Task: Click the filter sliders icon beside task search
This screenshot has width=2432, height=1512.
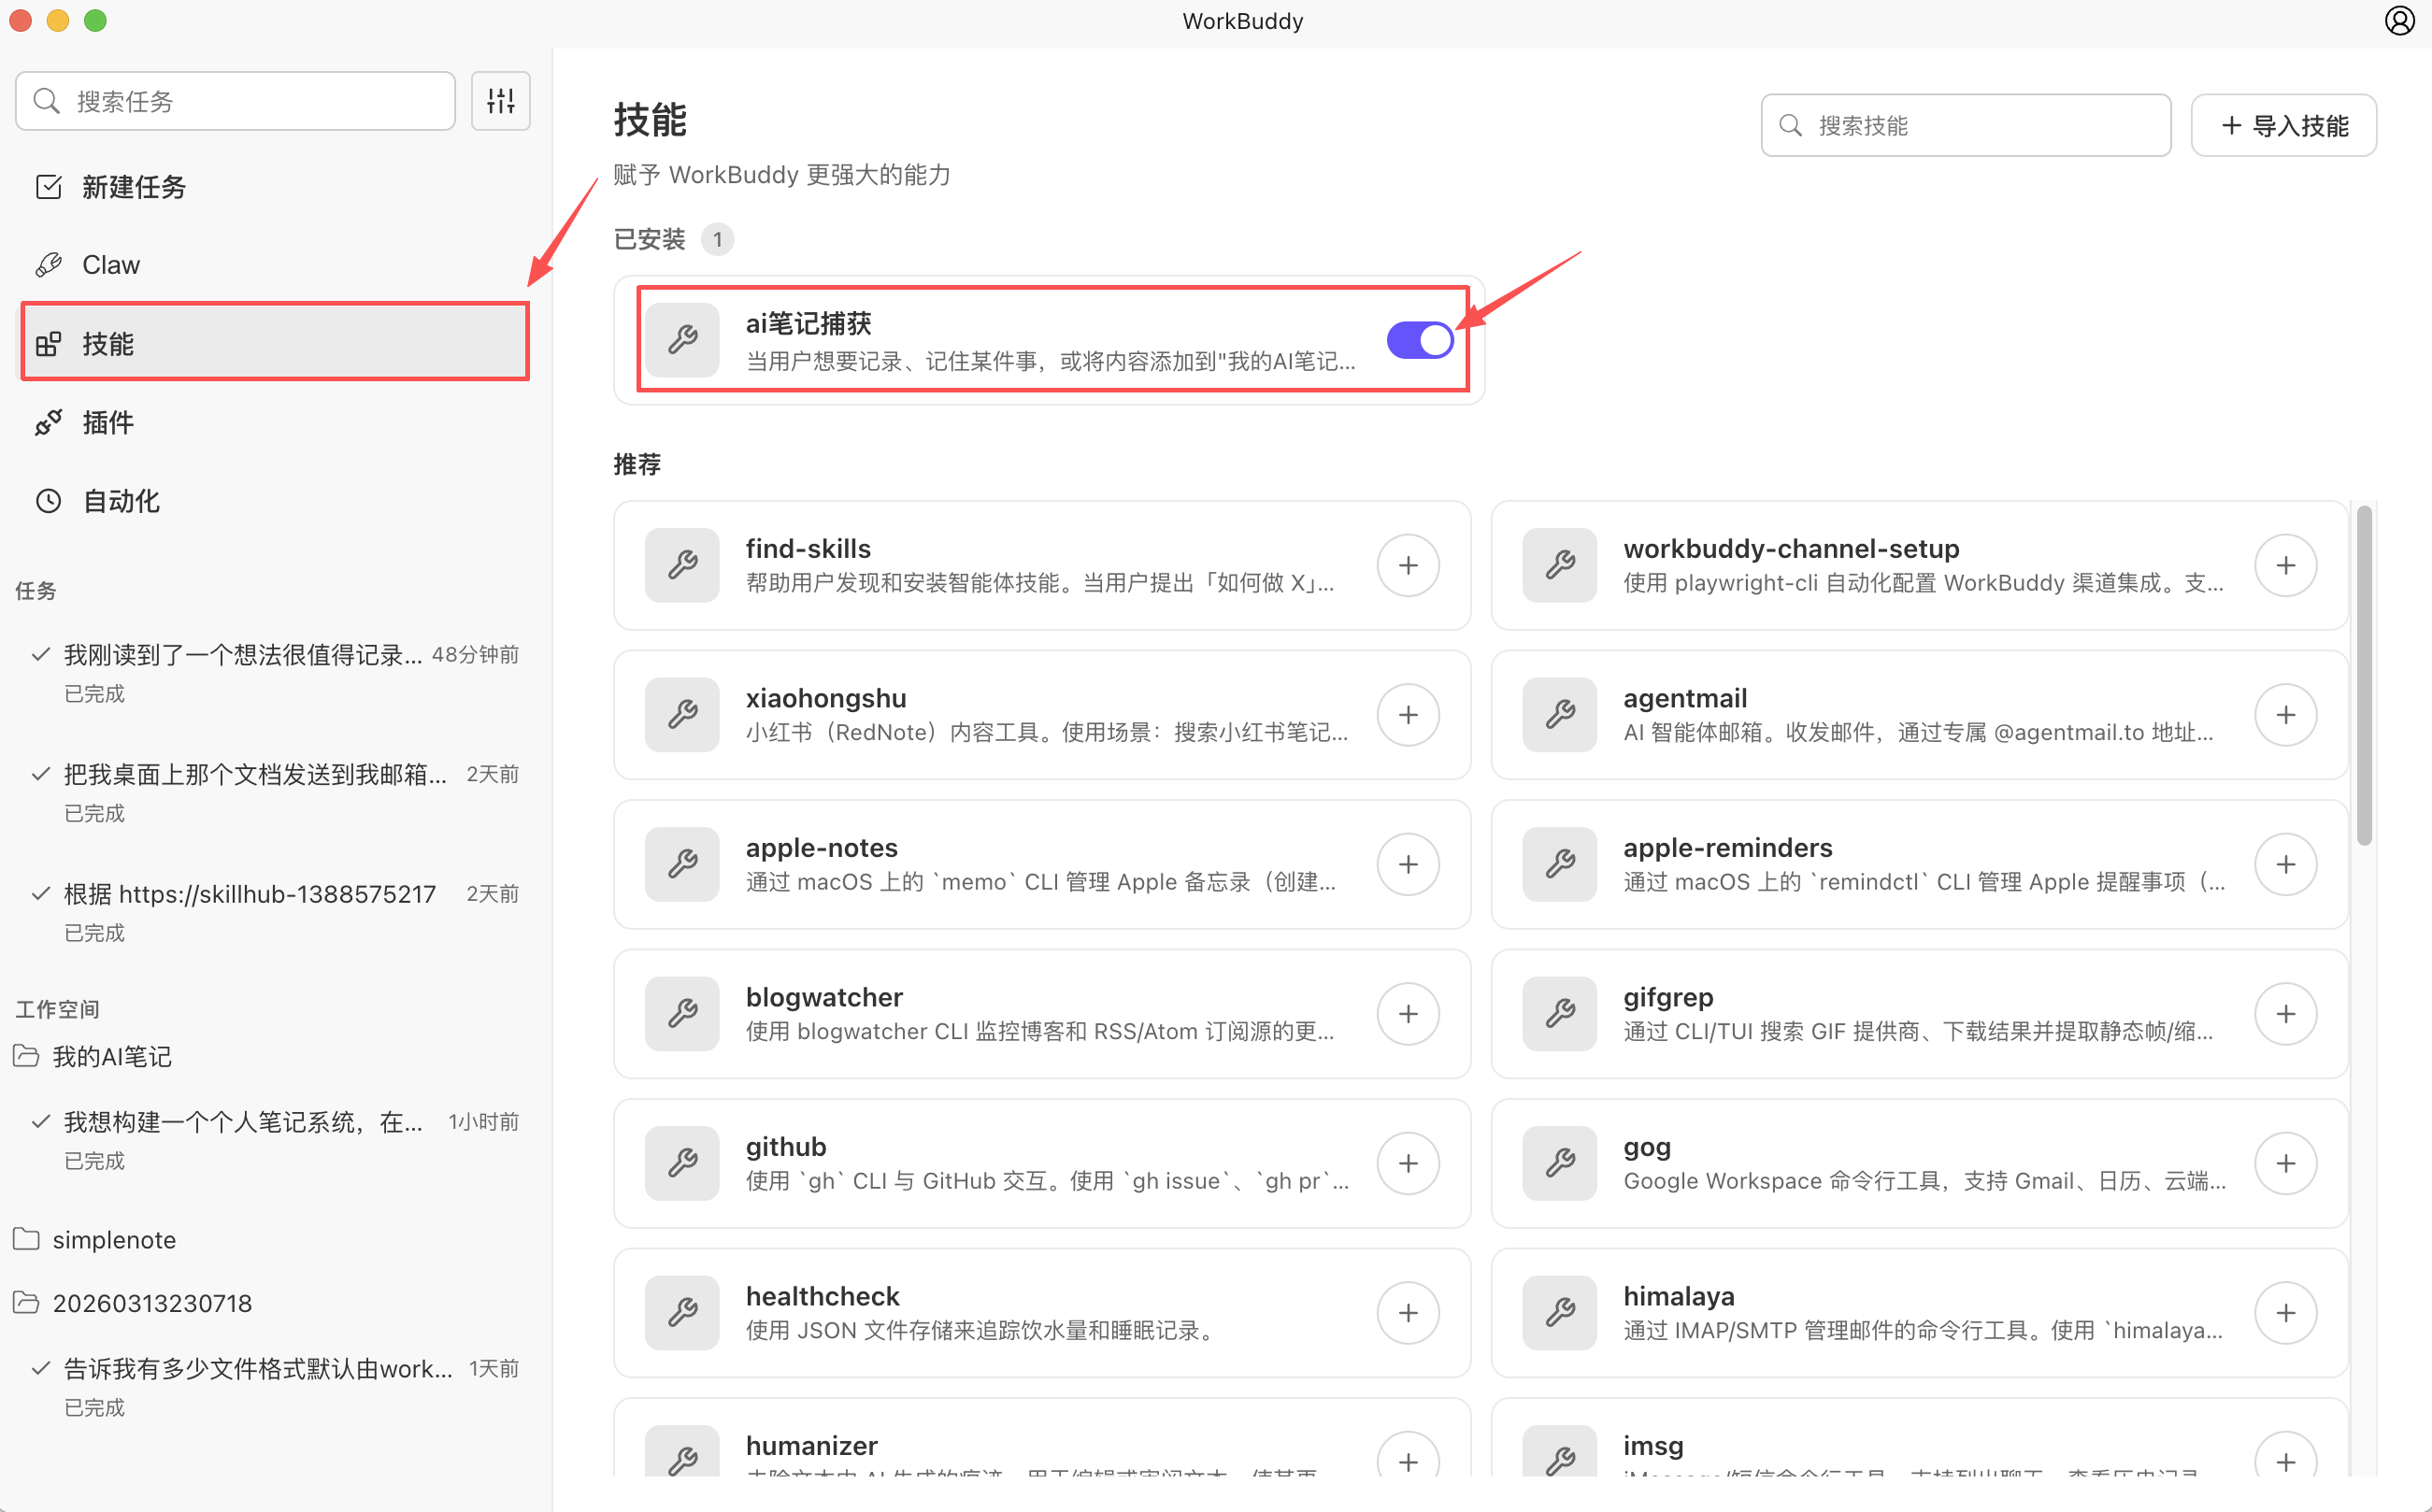Action: pyautogui.click(x=500, y=101)
